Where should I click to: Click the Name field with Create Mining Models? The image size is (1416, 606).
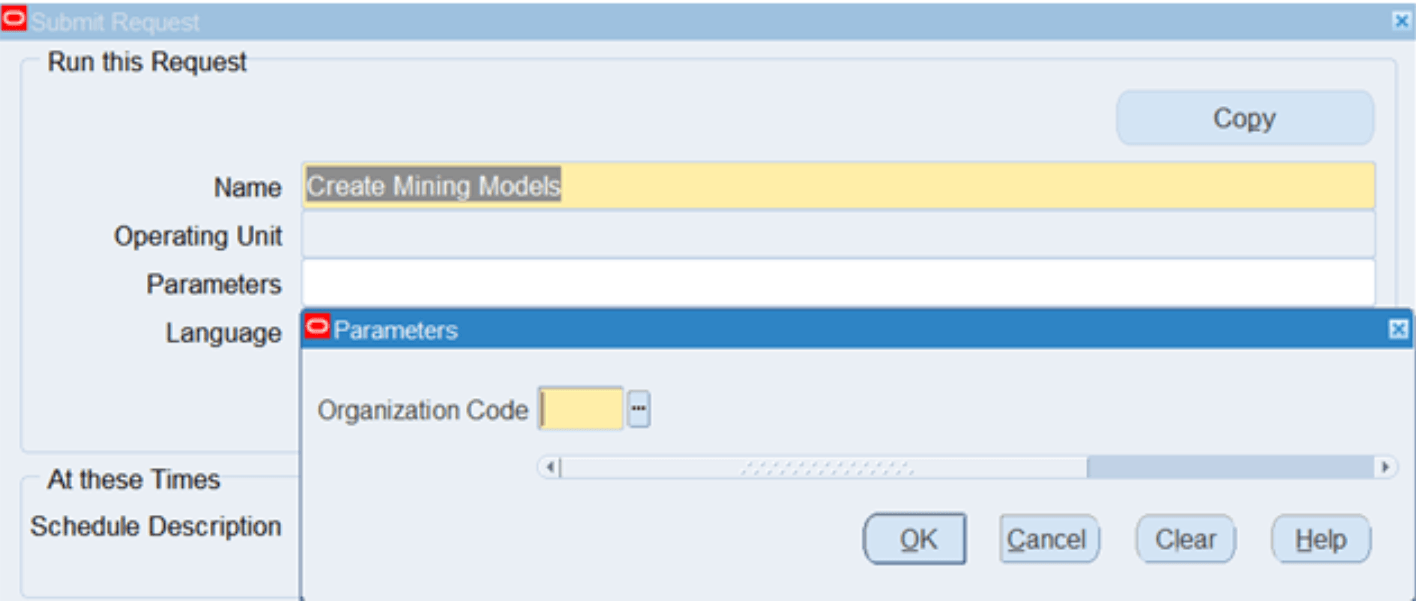pyautogui.click(x=837, y=187)
